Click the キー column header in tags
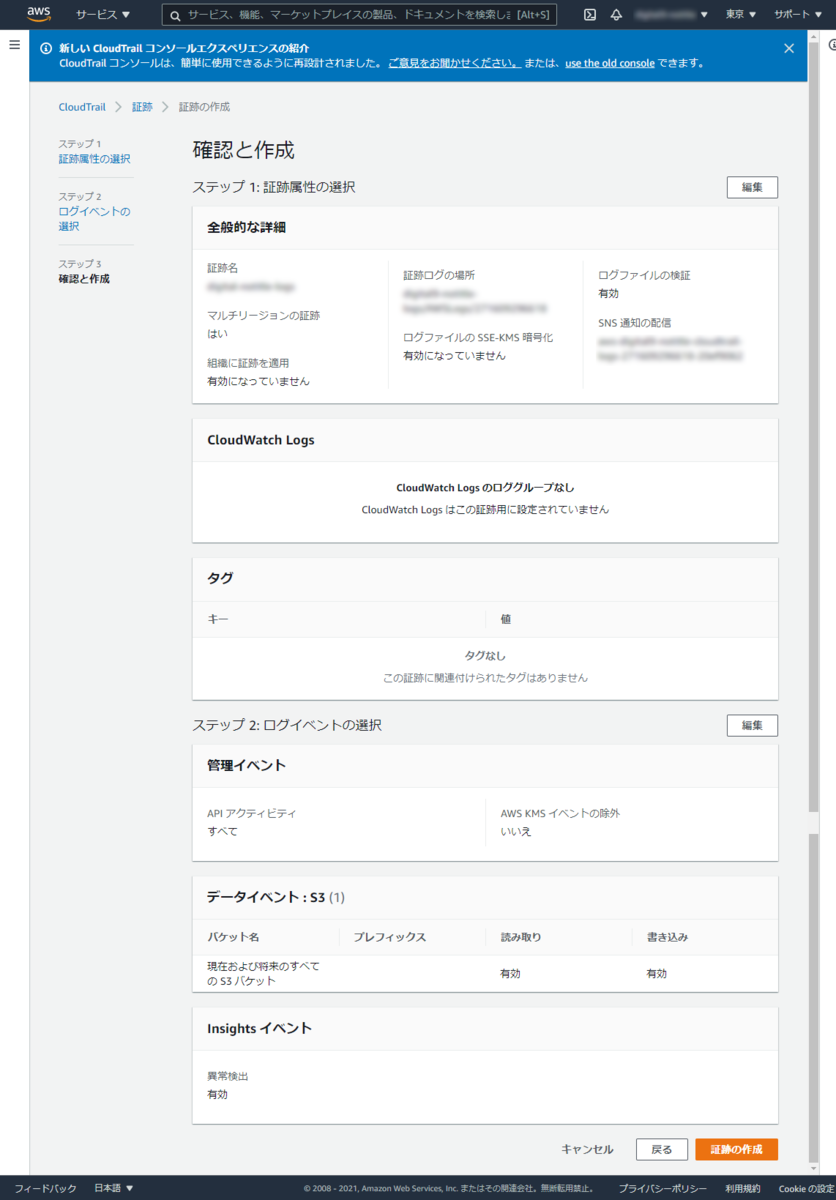Viewport: 836px width, 1200px height. coord(218,619)
